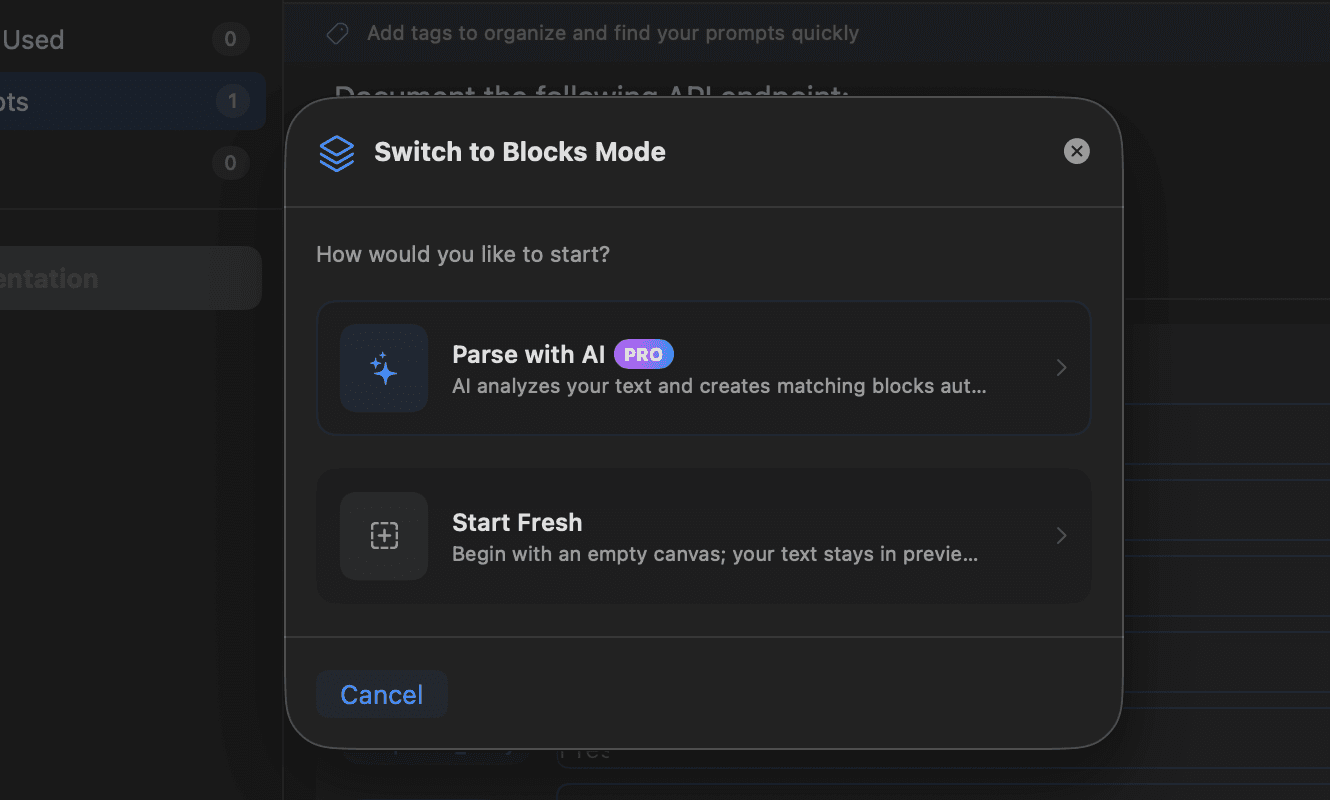Click "AI analyzes your text" description
The width and height of the screenshot is (1330, 800).
click(x=719, y=386)
